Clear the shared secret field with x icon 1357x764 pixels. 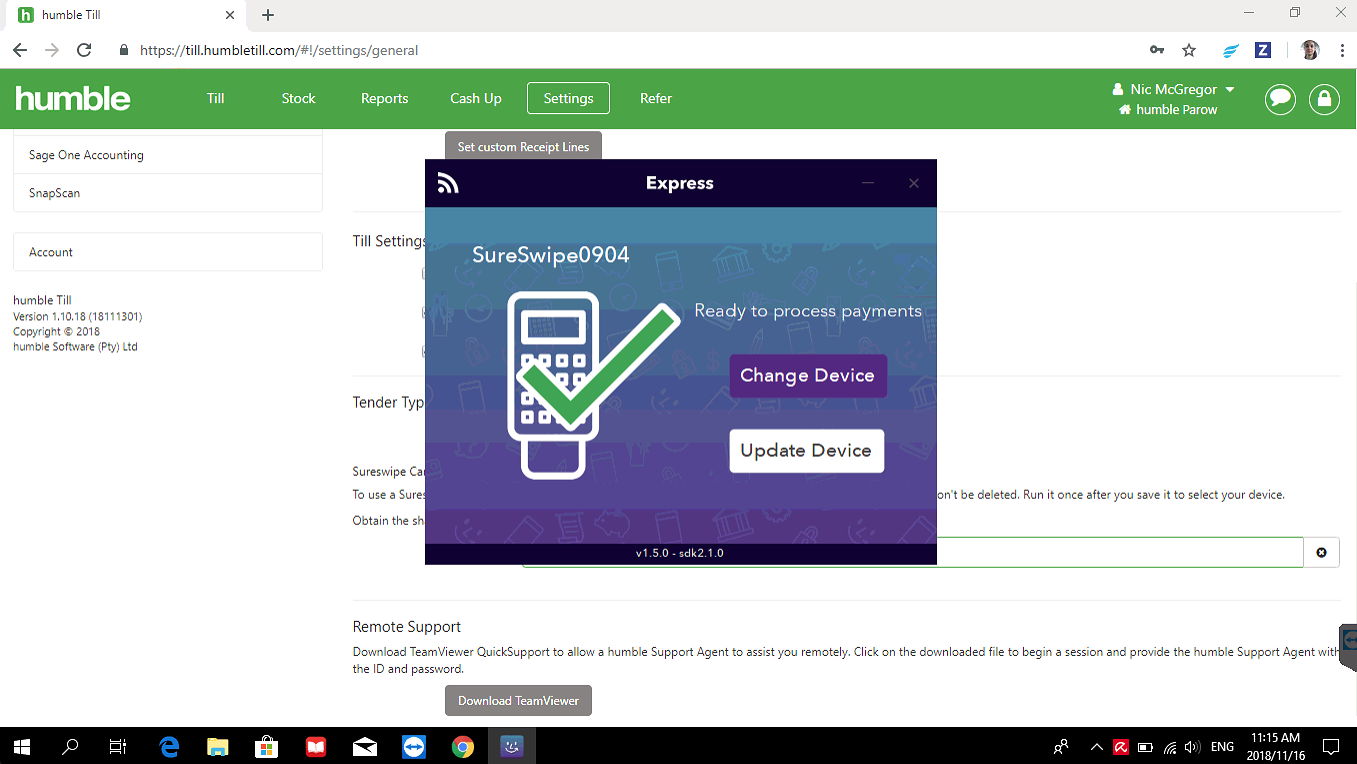pos(1321,552)
